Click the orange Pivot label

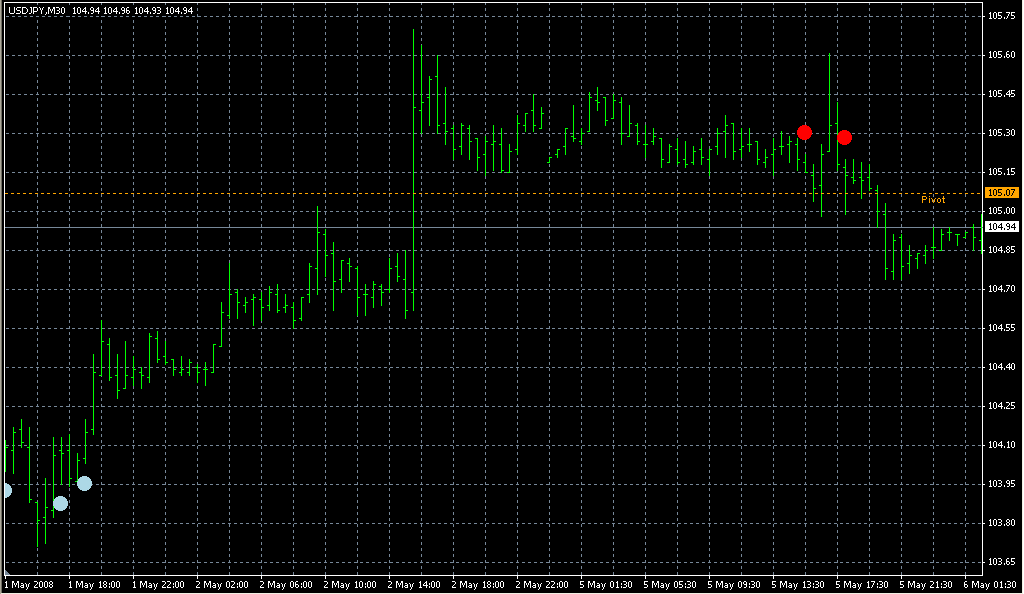(x=933, y=200)
